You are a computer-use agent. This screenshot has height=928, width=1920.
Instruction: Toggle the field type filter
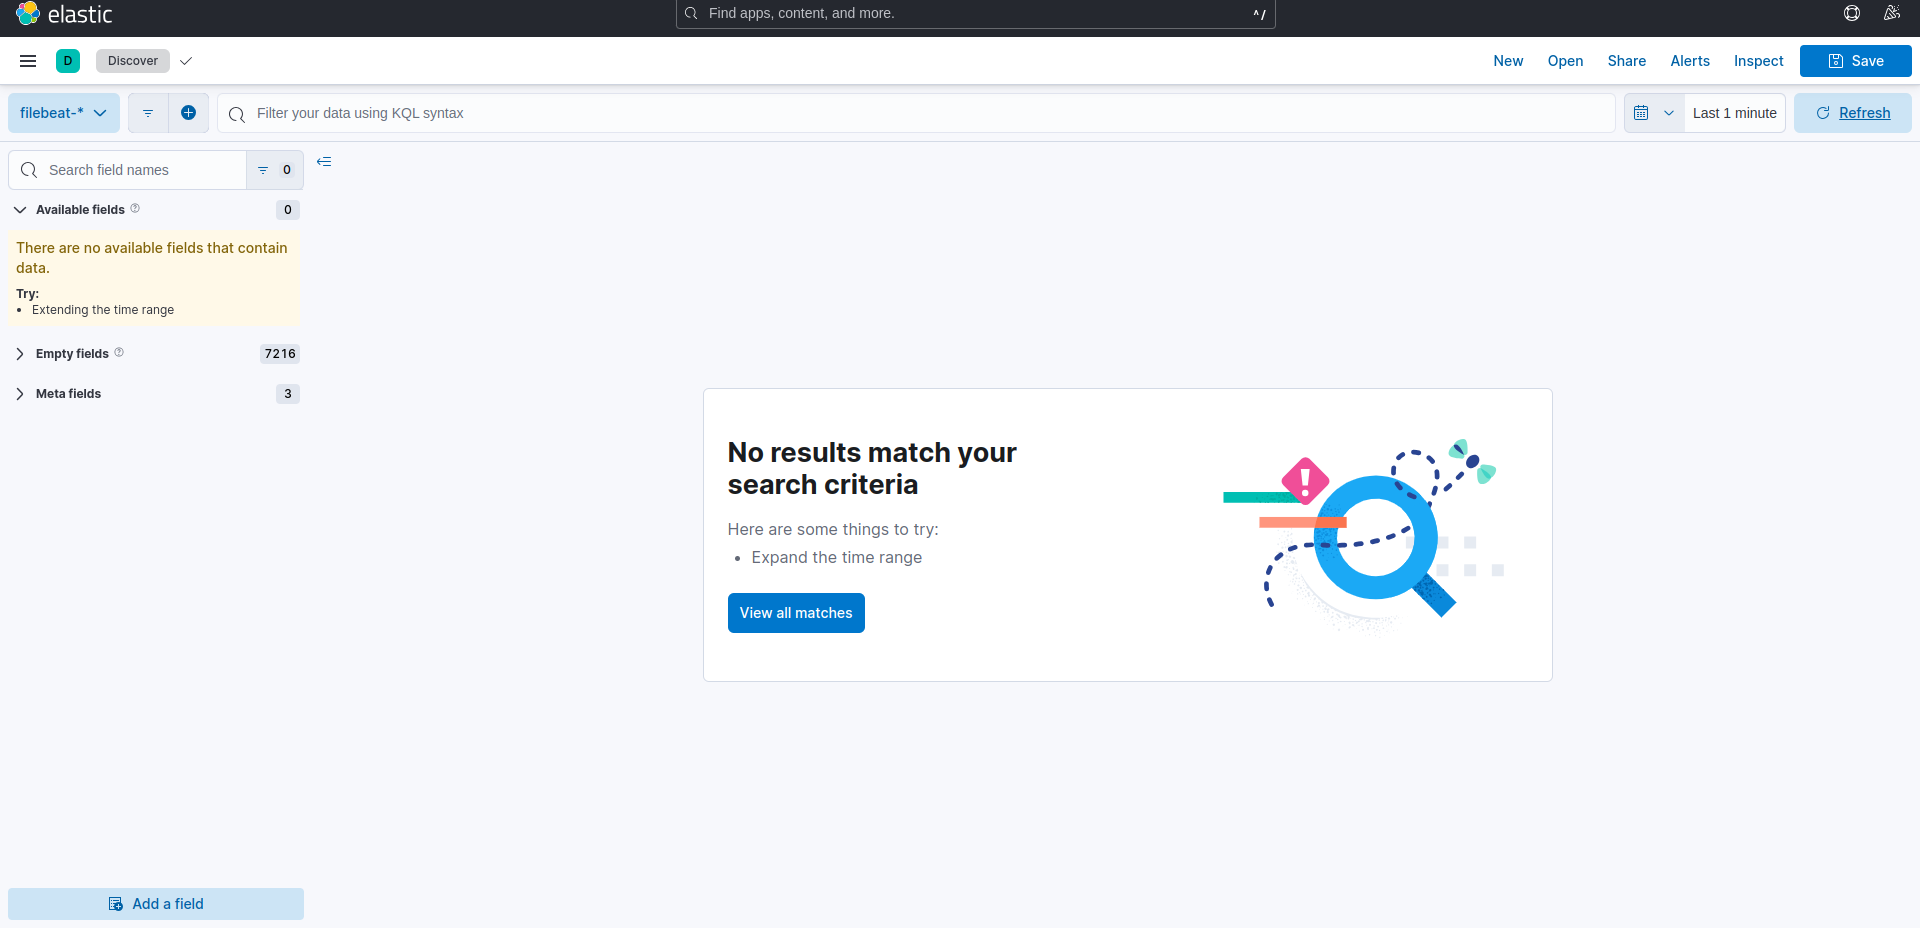[x=274, y=170]
